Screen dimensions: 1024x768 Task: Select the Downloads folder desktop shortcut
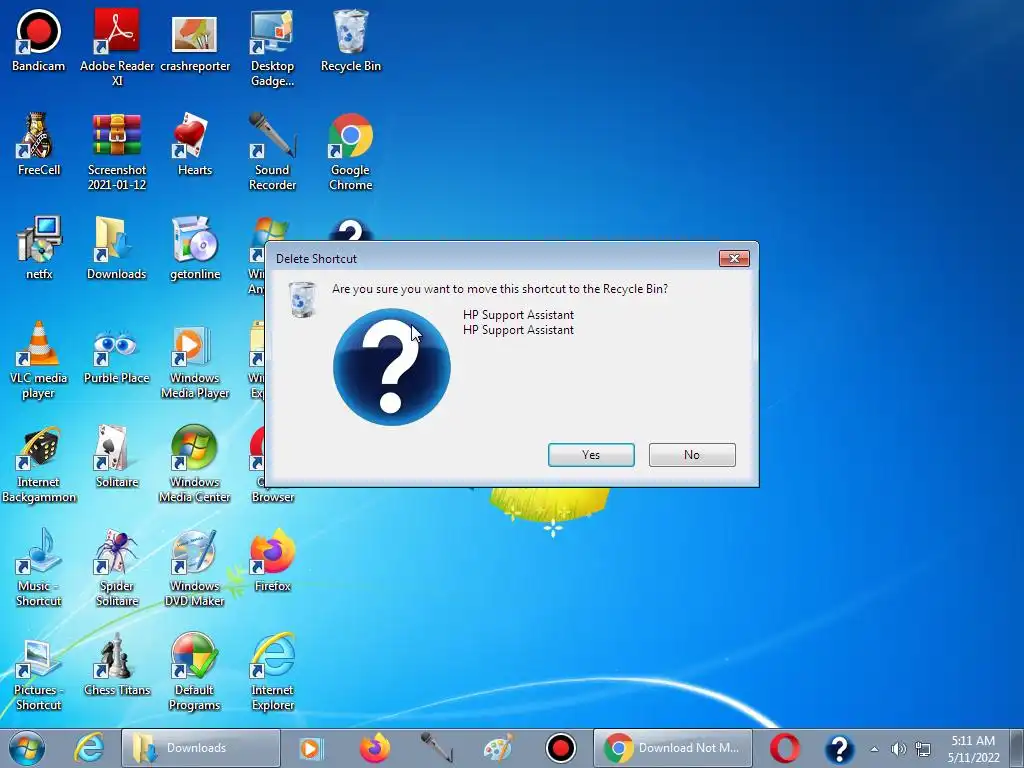[117, 248]
